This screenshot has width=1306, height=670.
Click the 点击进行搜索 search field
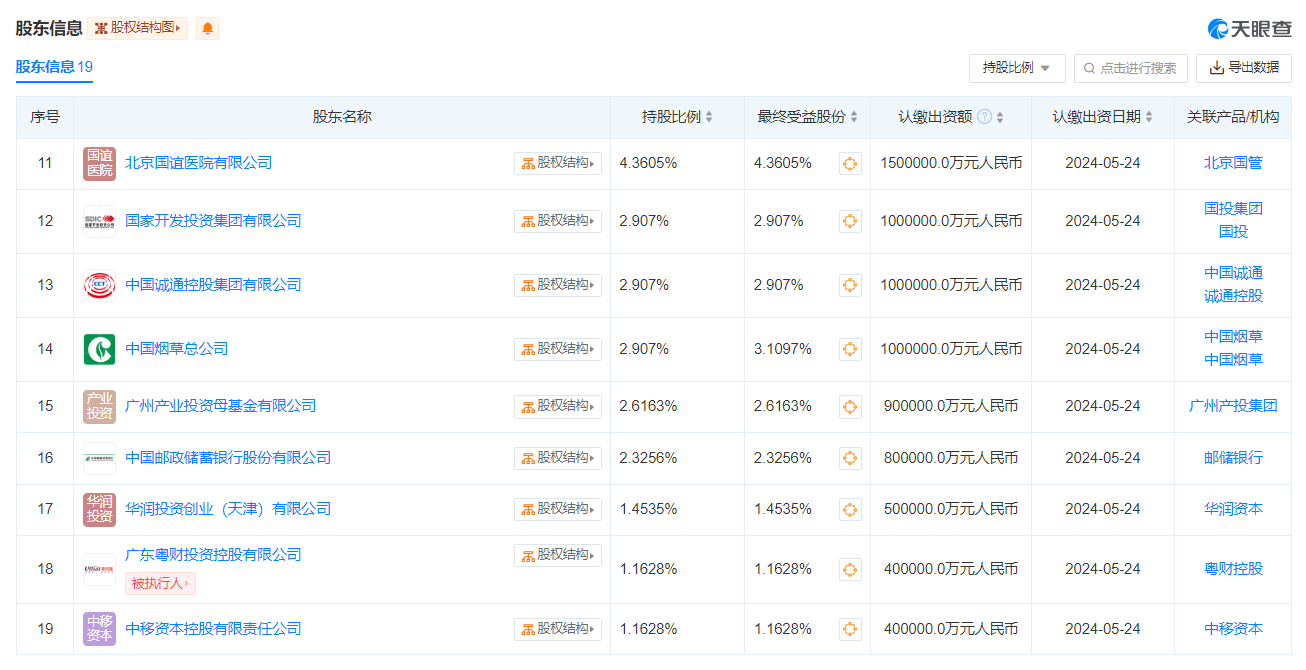[1131, 68]
